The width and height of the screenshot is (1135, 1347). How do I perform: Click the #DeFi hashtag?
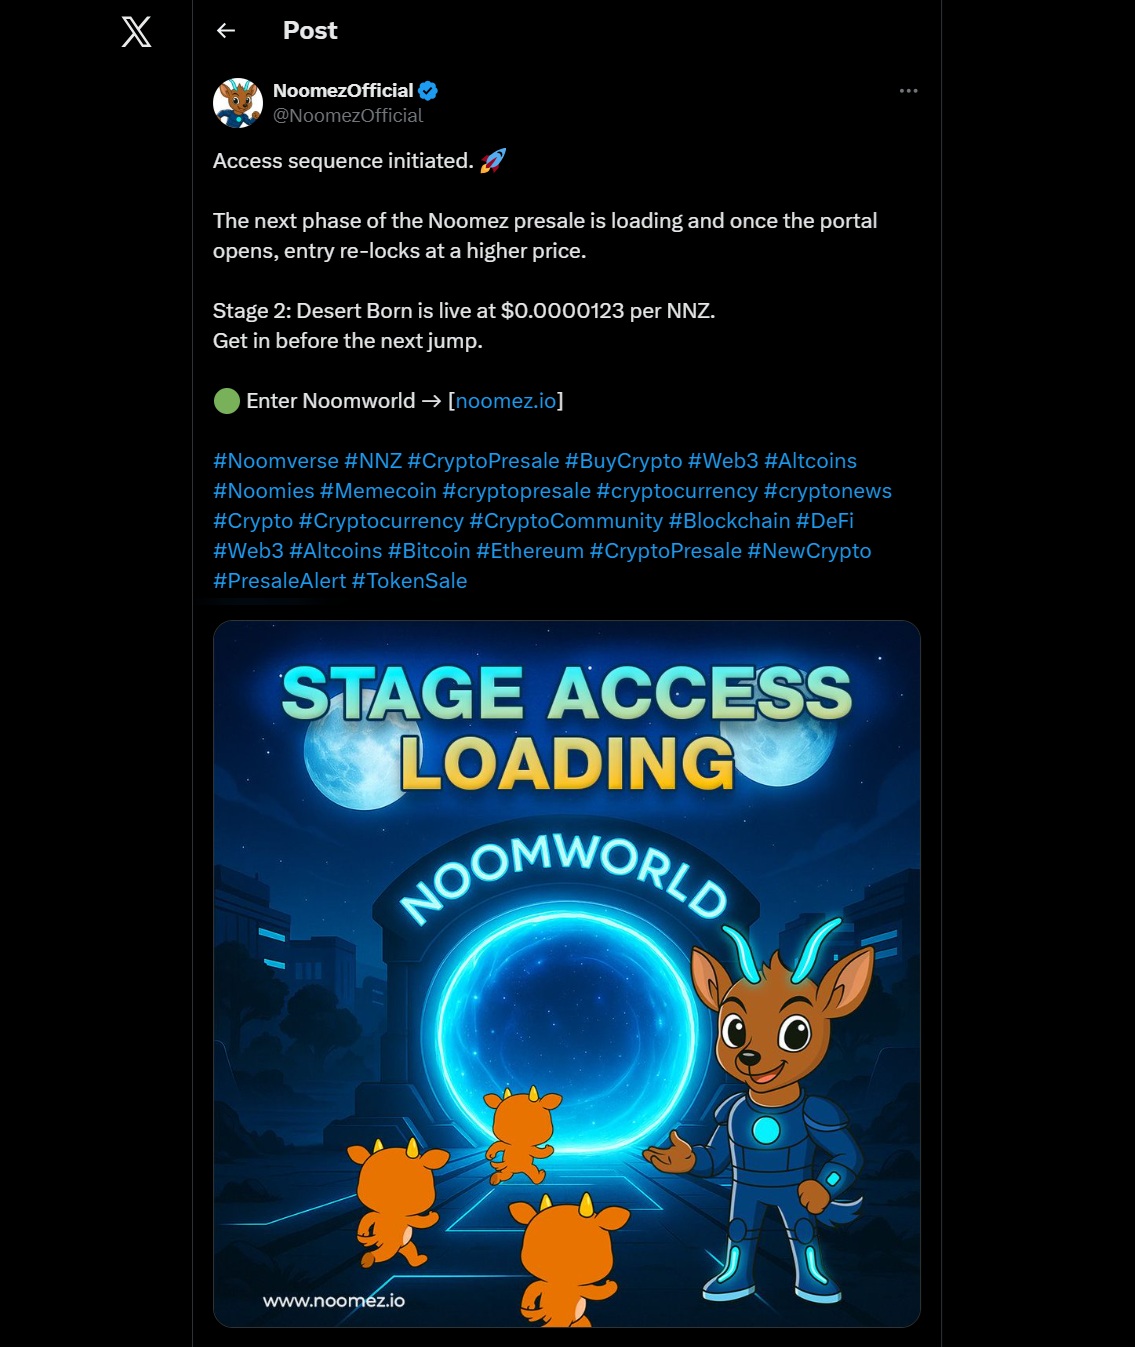point(824,521)
